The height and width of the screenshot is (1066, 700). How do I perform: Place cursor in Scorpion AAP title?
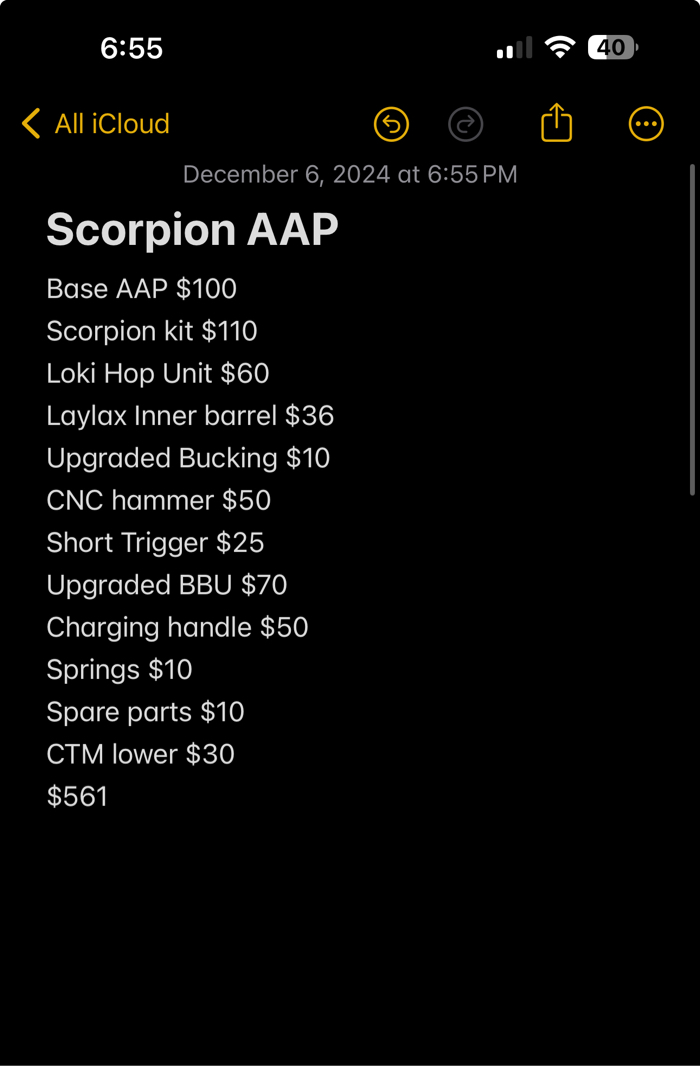192,230
